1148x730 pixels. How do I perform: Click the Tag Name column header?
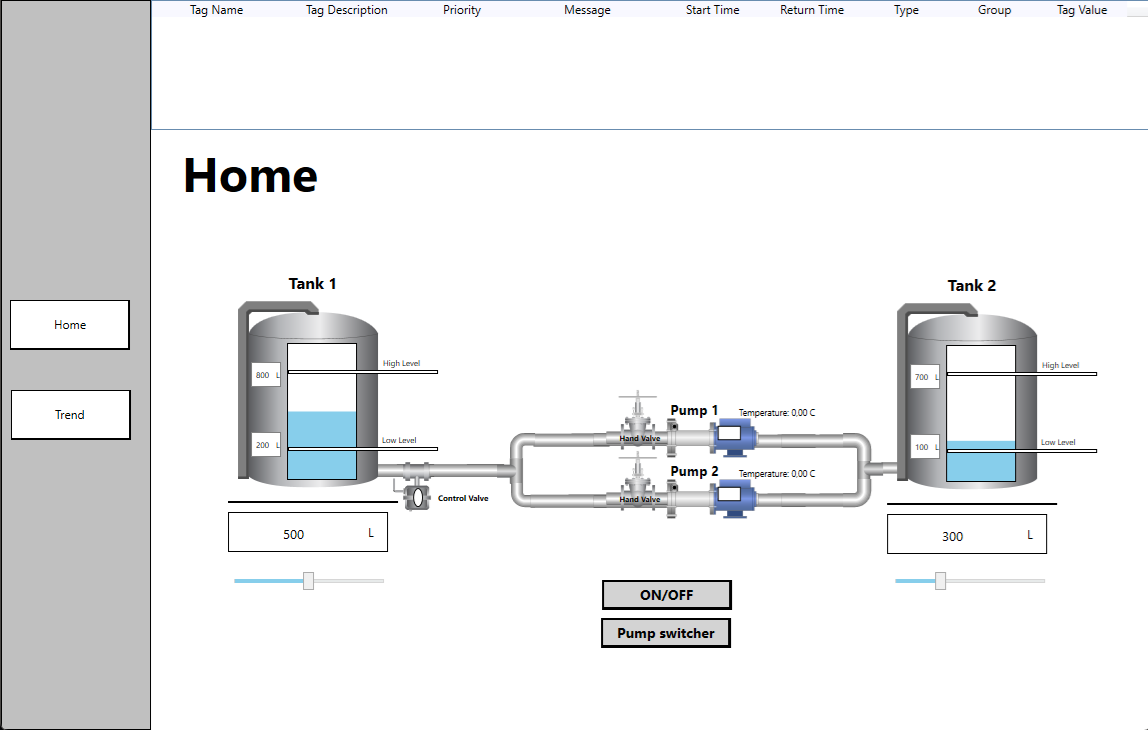coord(216,10)
